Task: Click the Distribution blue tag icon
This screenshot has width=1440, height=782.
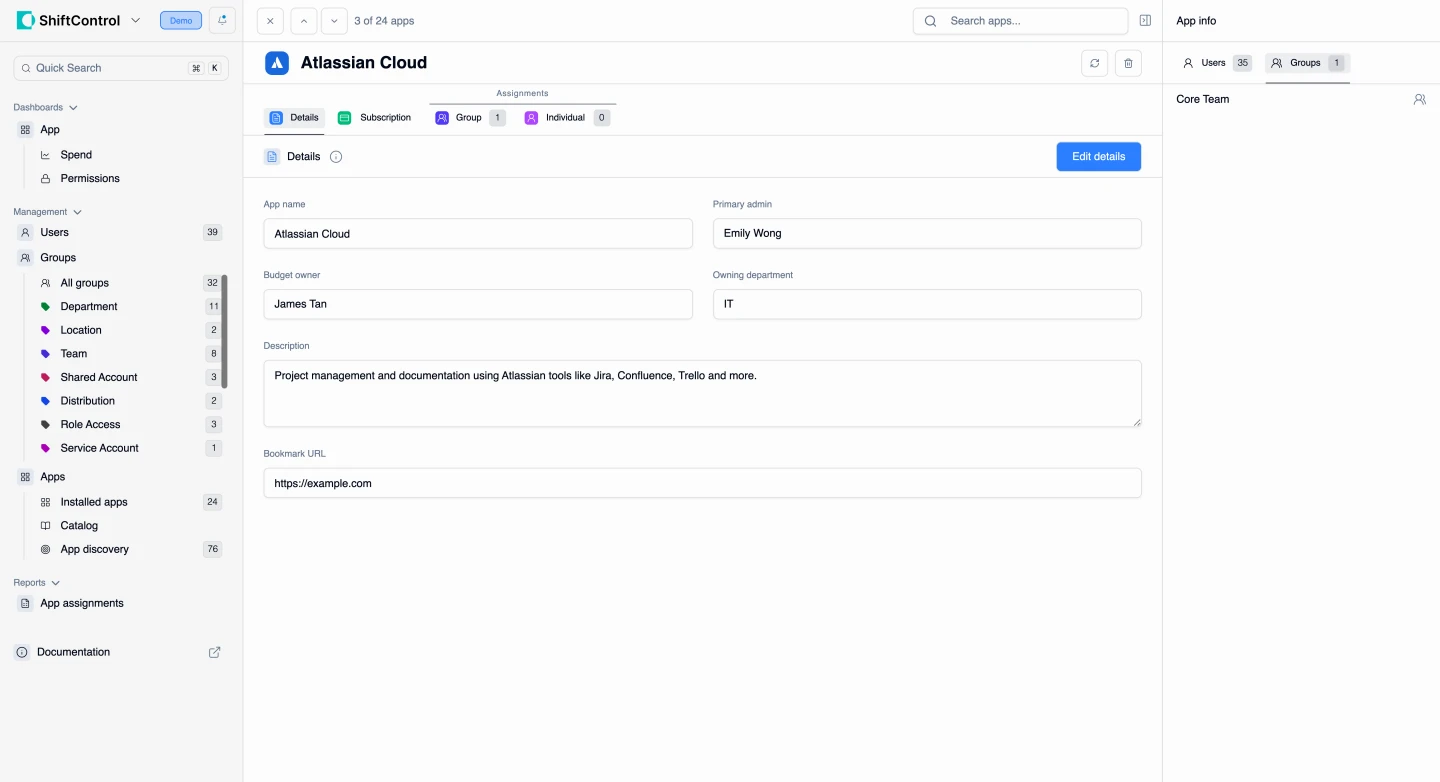Action: 45,401
